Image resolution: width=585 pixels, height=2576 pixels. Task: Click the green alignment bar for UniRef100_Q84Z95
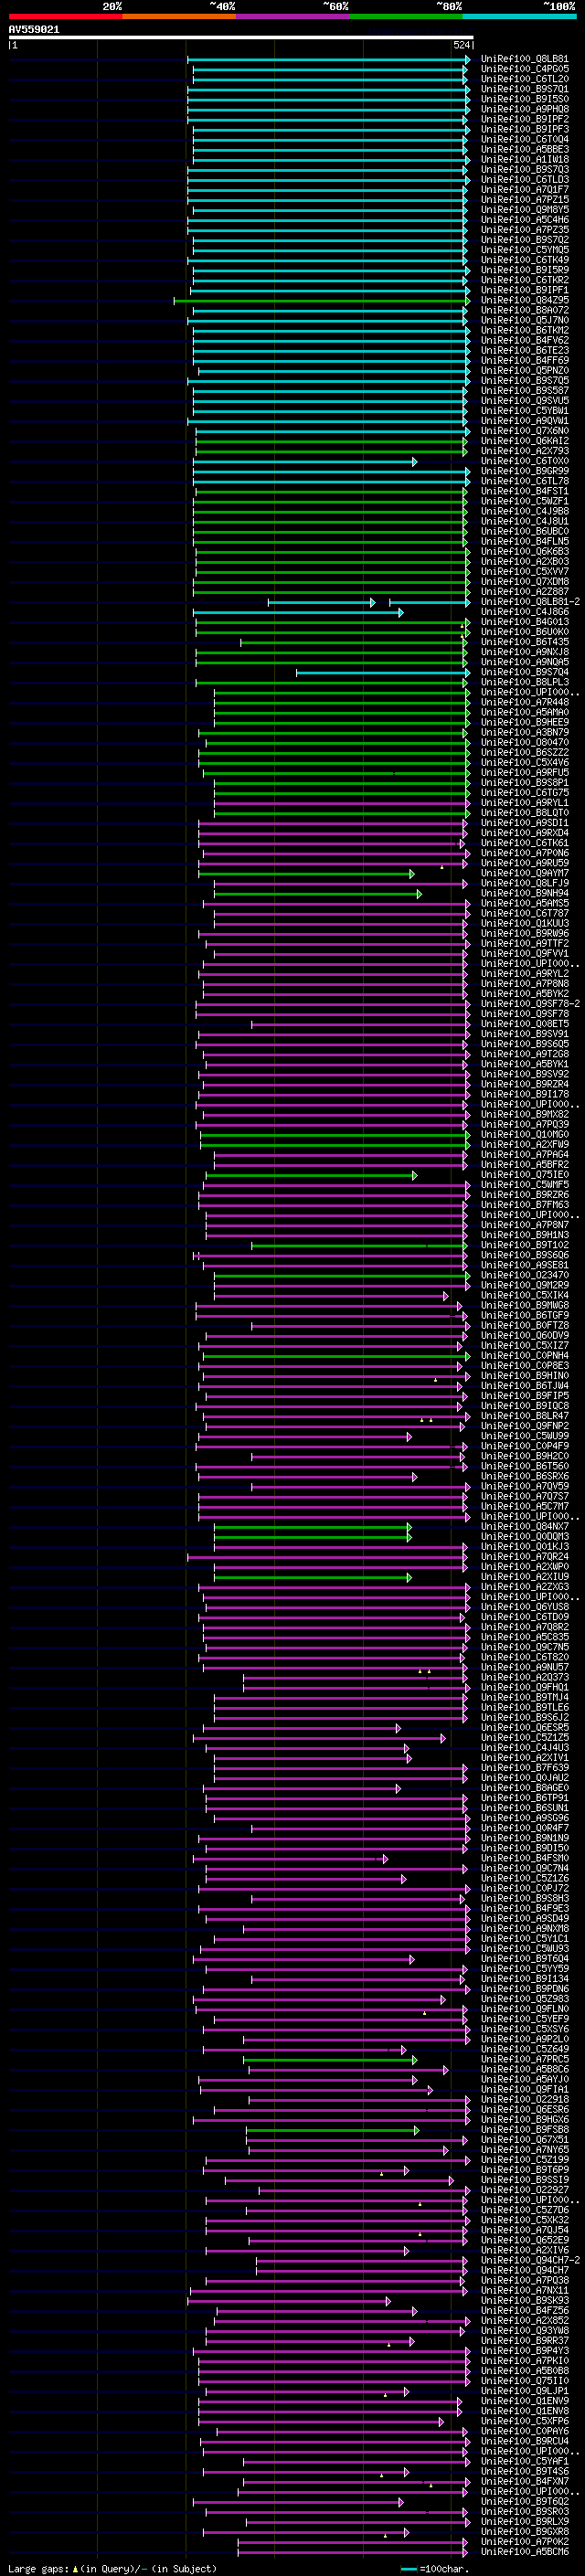(x=322, y=300)
